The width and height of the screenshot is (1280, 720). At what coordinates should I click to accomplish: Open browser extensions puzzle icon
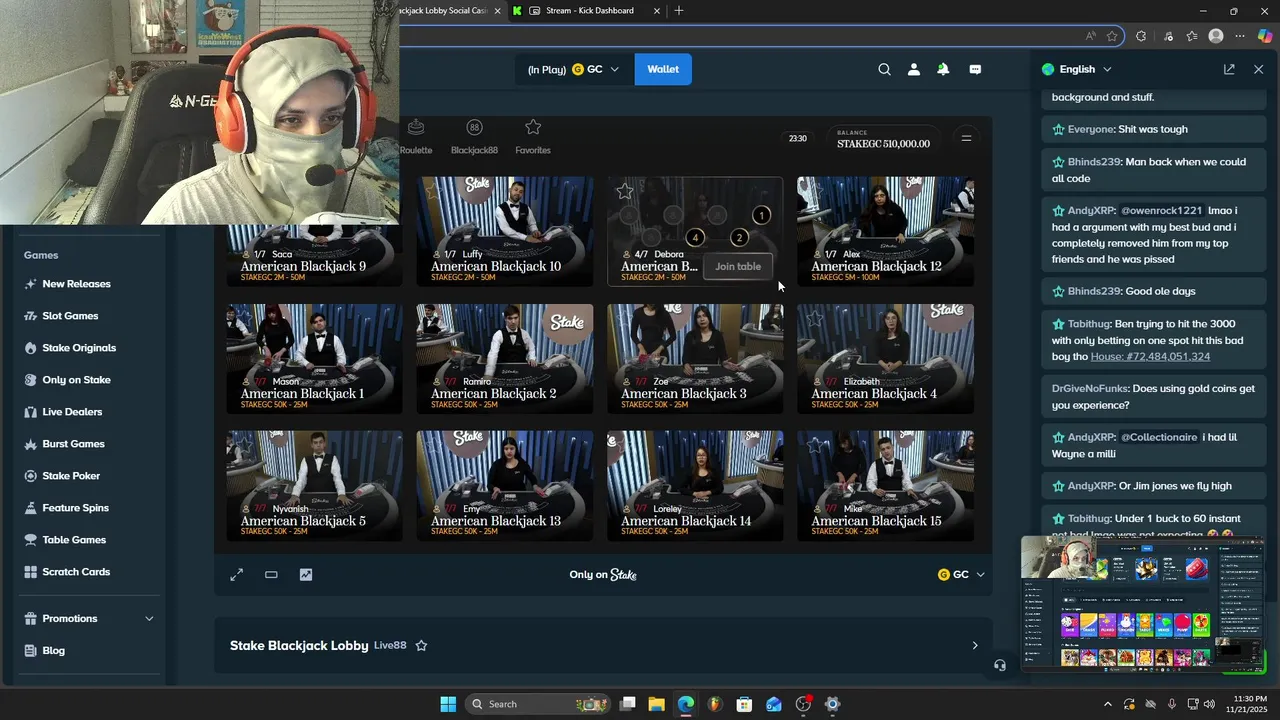[1141, 36]
